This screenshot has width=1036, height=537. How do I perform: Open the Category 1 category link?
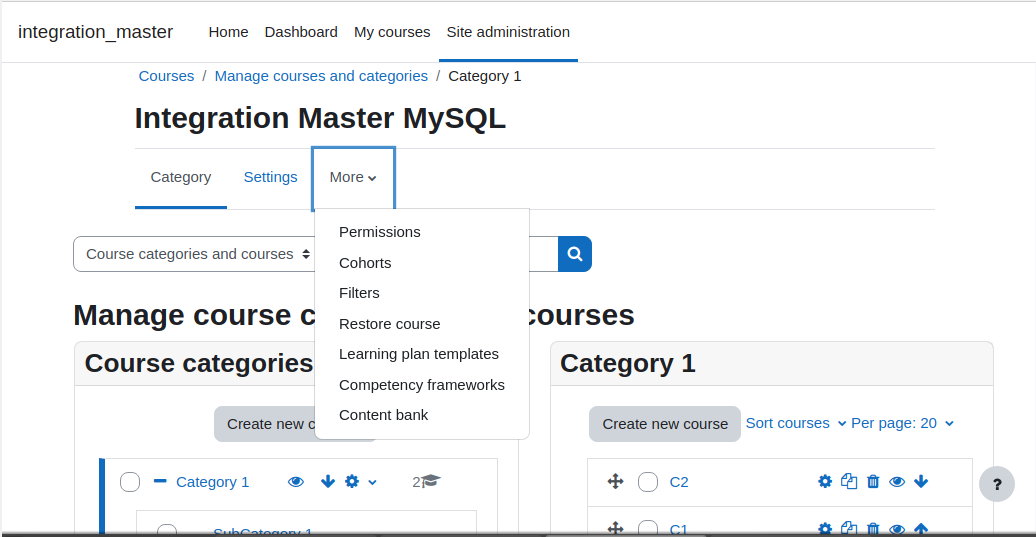(213, 482)
